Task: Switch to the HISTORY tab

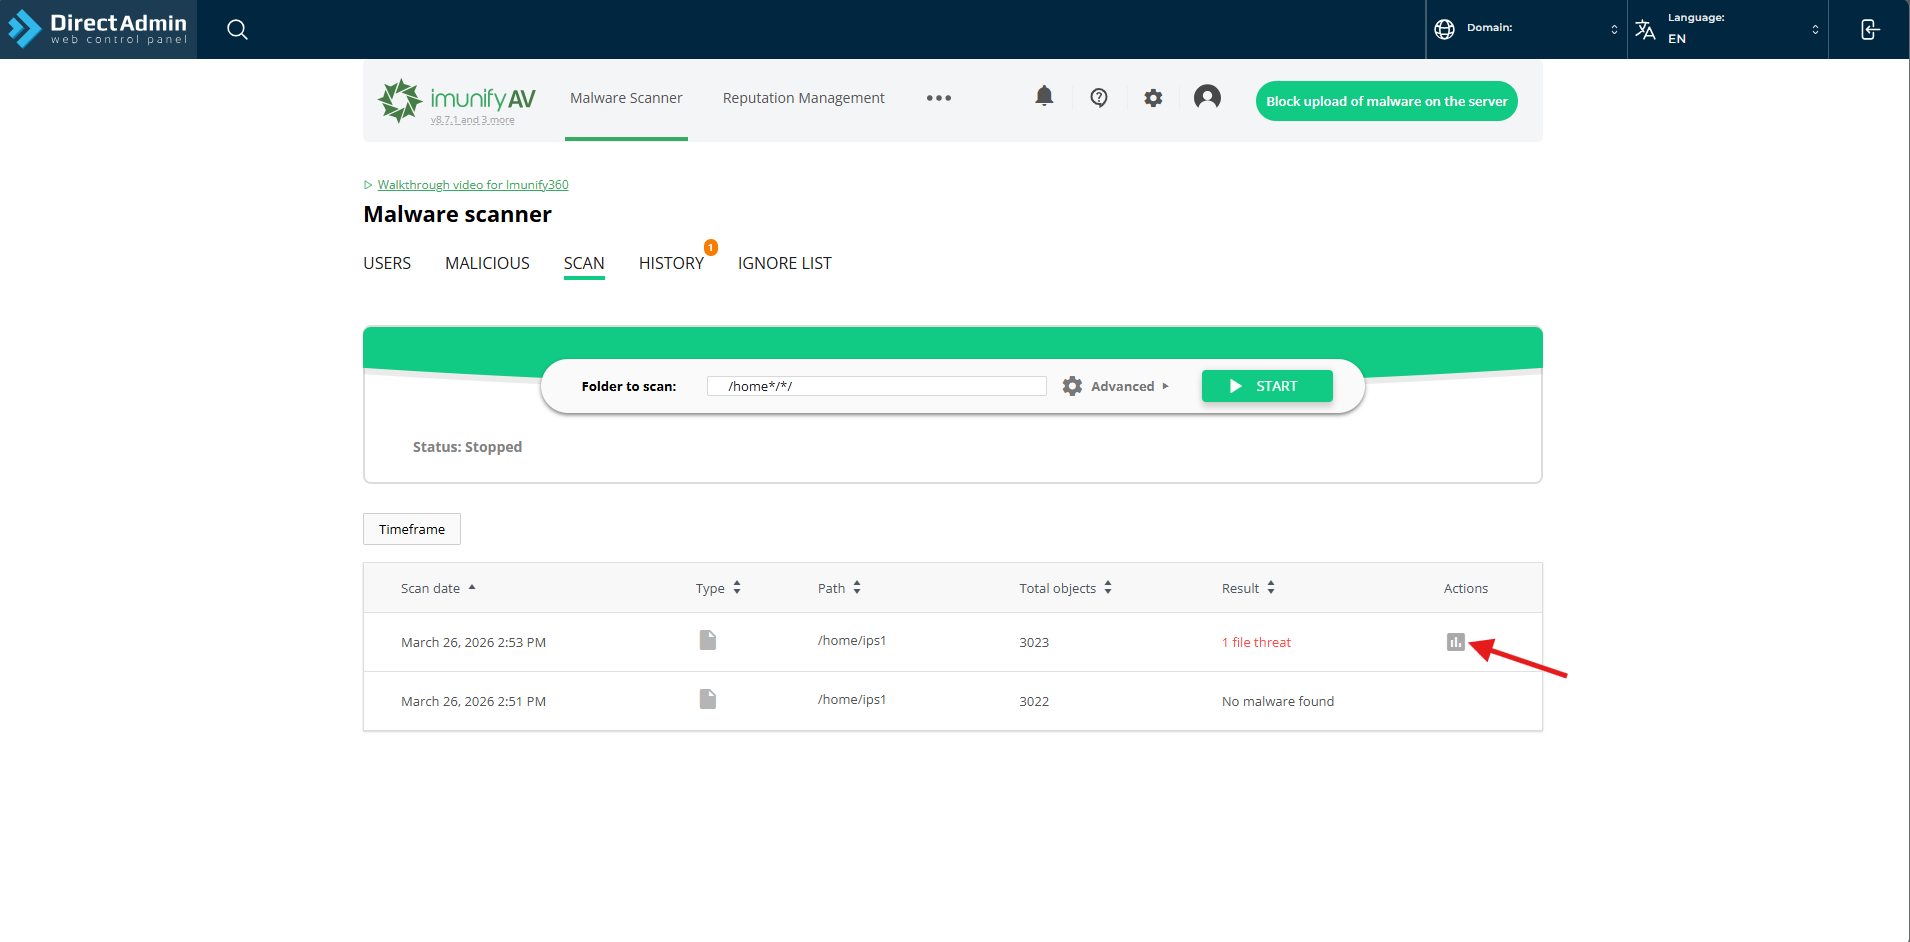Action: (671, 263)
